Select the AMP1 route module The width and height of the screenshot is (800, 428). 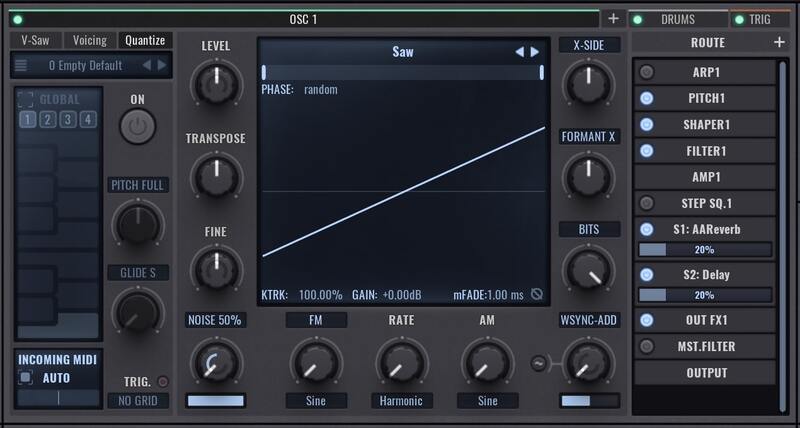tap(705, 177)
